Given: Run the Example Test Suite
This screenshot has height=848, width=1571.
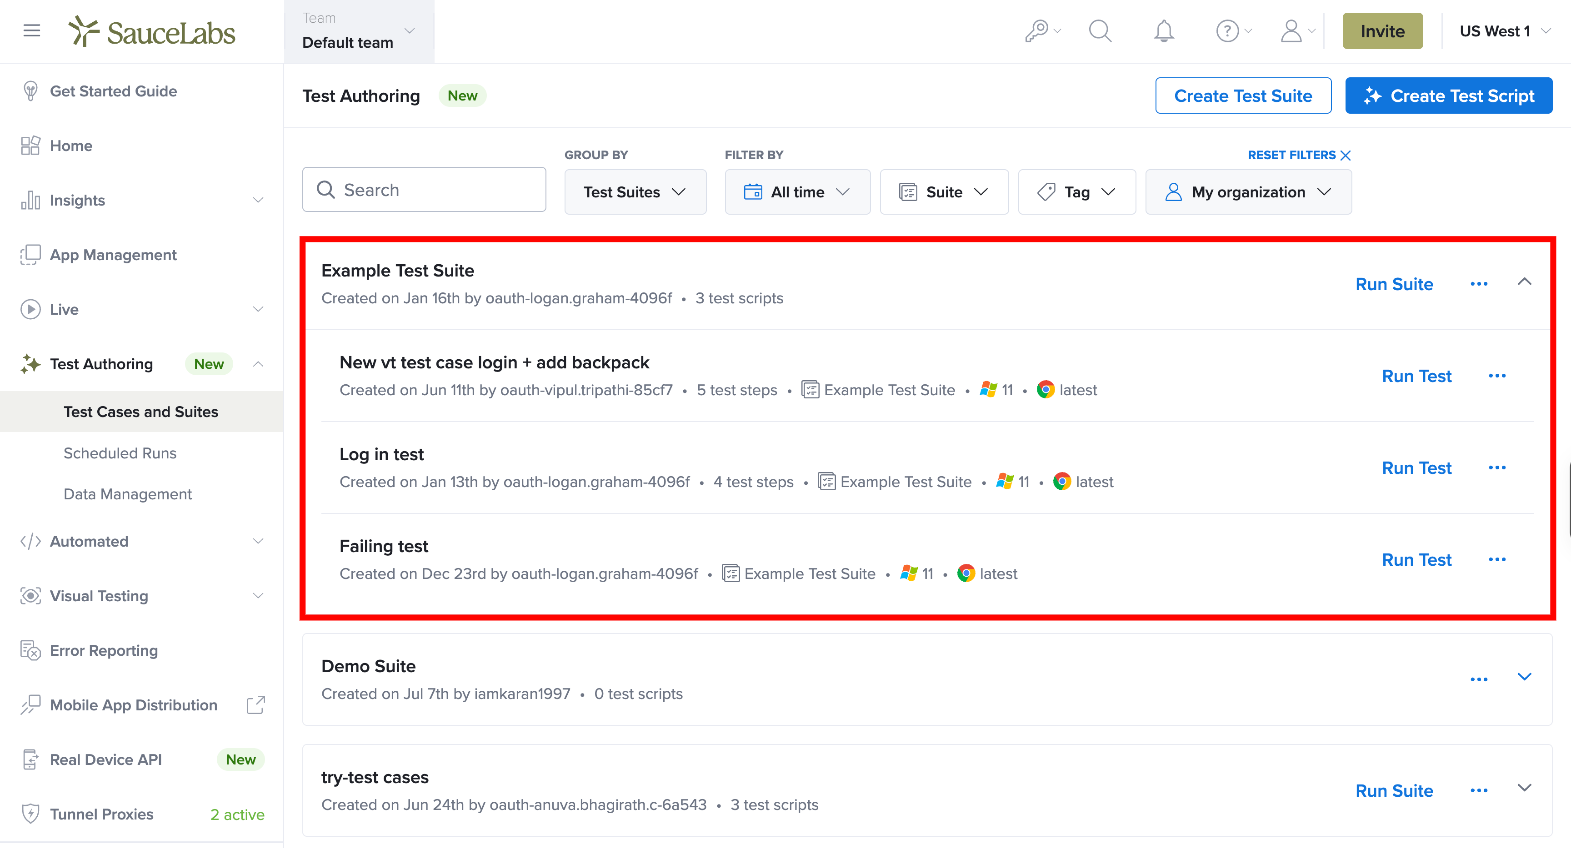Looking at the screenshot, I should (x=1394, y=284).
